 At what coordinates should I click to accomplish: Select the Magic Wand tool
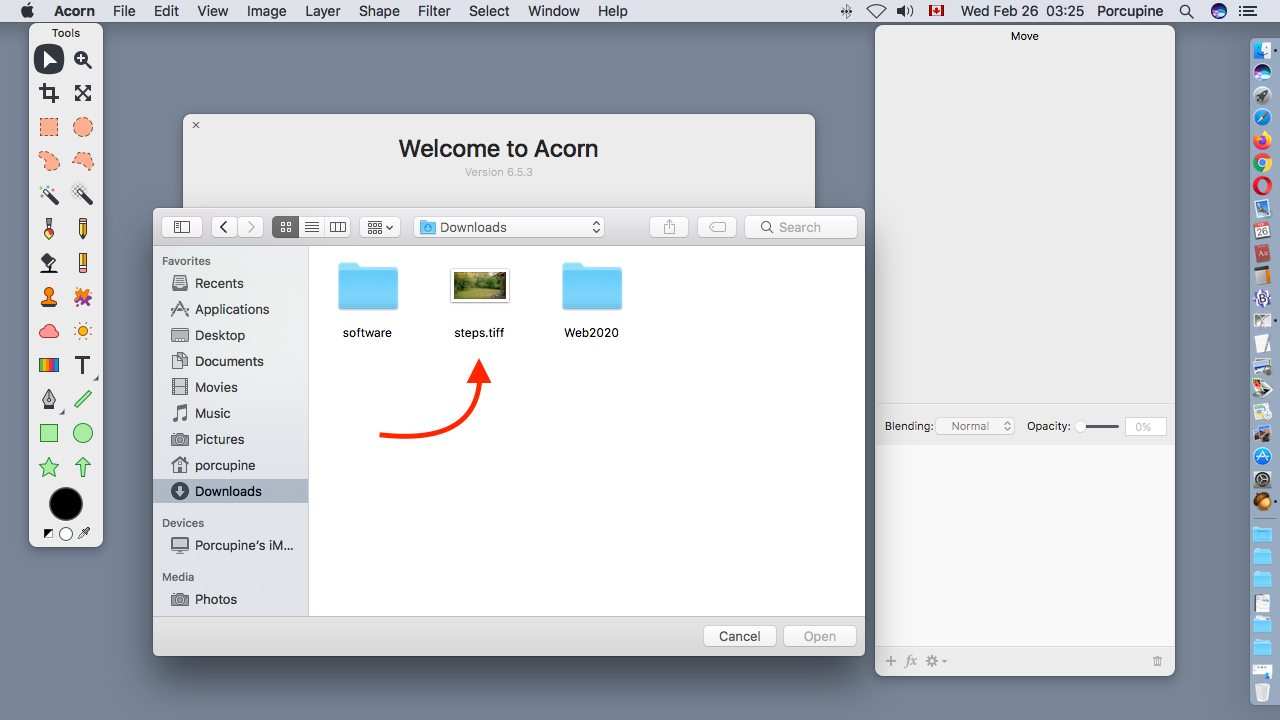[49, 195]
